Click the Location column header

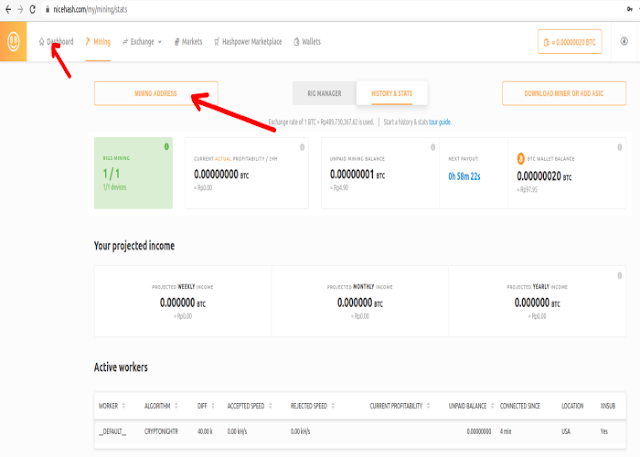point(572,406)
